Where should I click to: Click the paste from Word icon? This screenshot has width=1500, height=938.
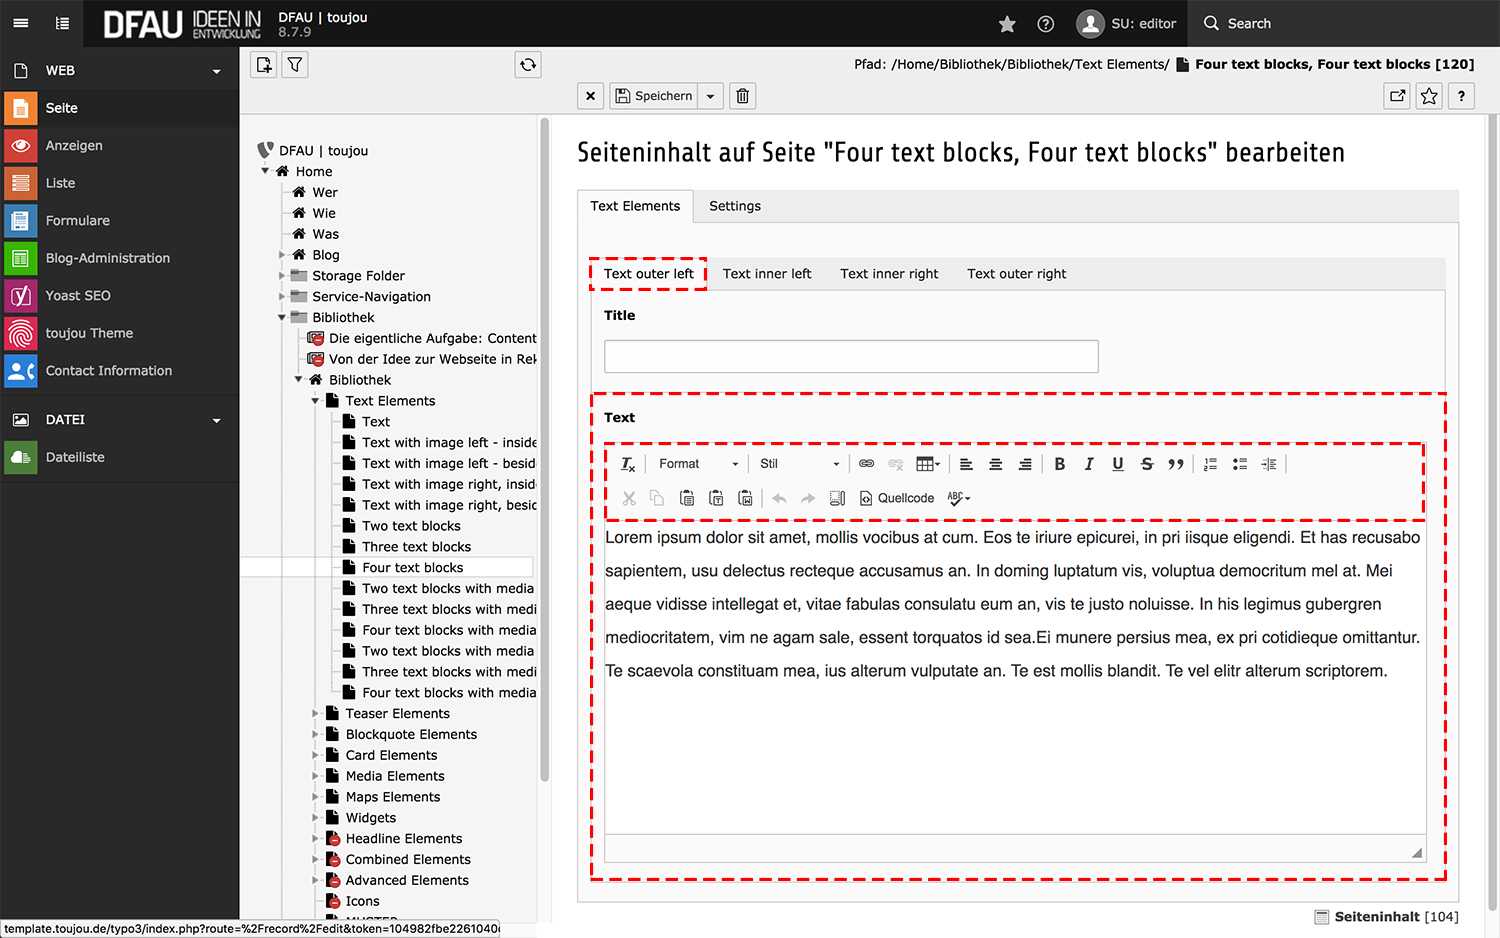(745, 498)
